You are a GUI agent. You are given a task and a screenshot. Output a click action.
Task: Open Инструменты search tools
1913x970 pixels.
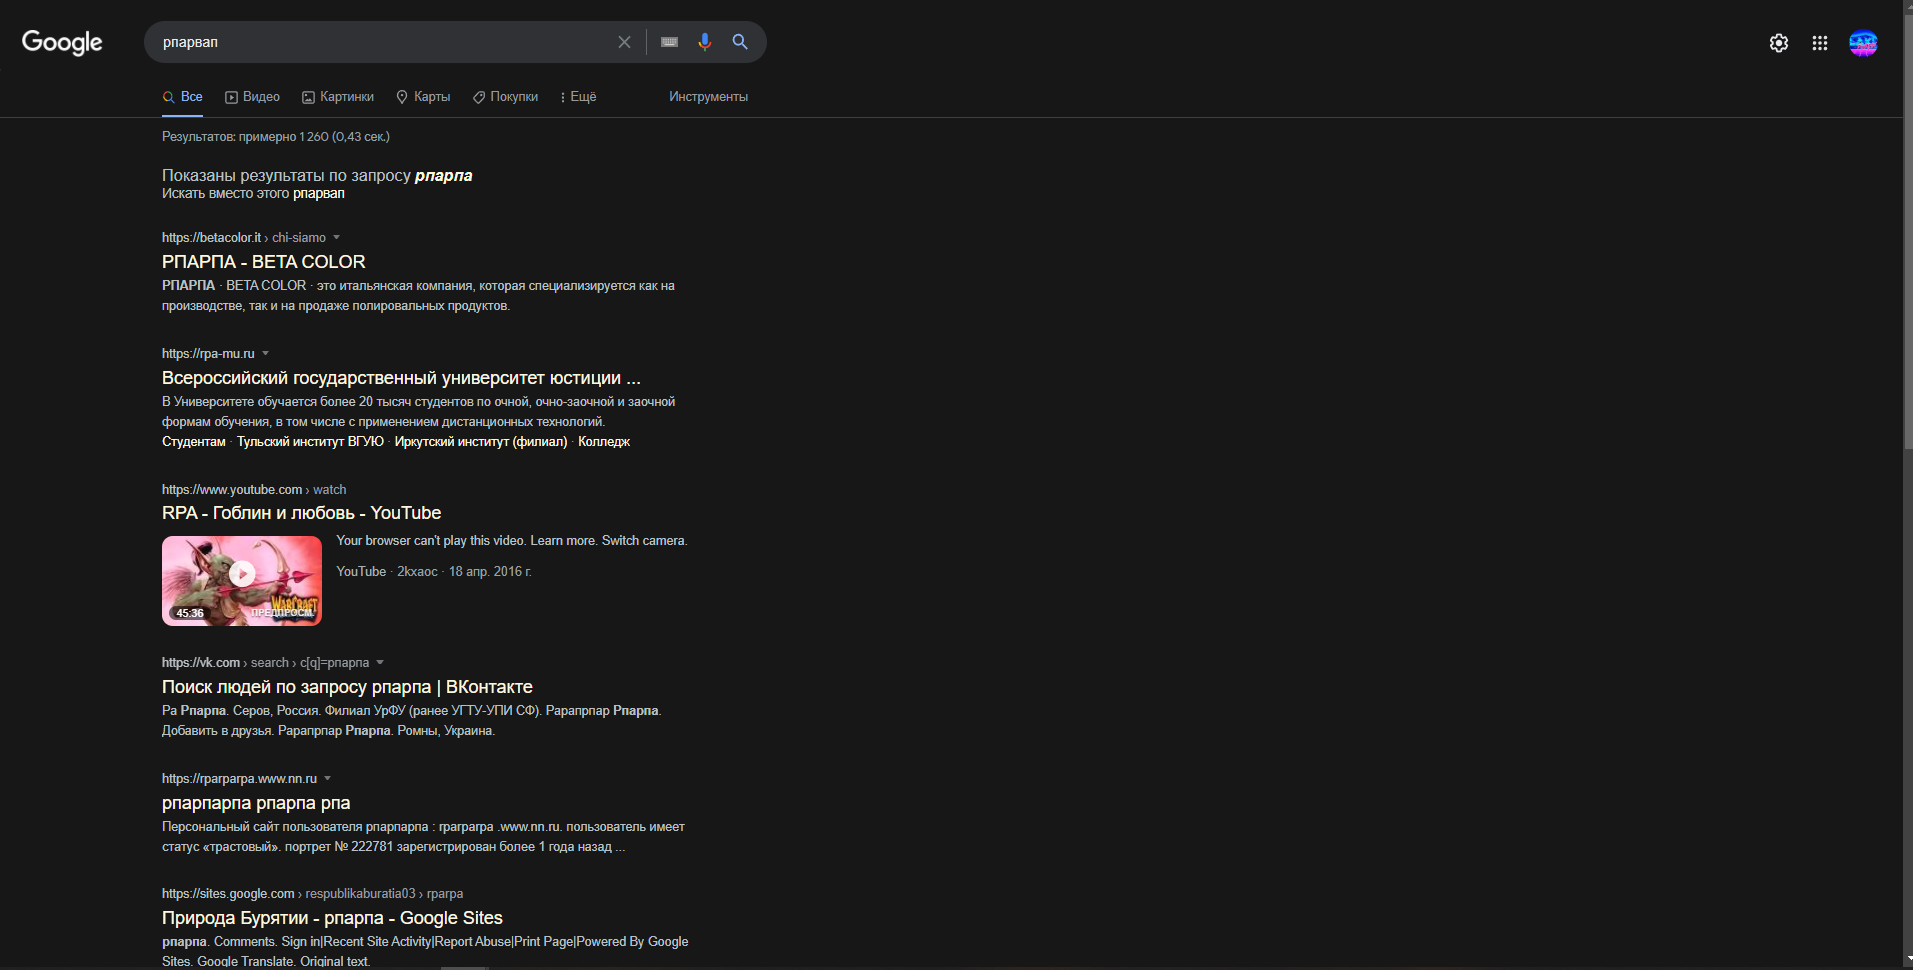[x=708, y=97]
